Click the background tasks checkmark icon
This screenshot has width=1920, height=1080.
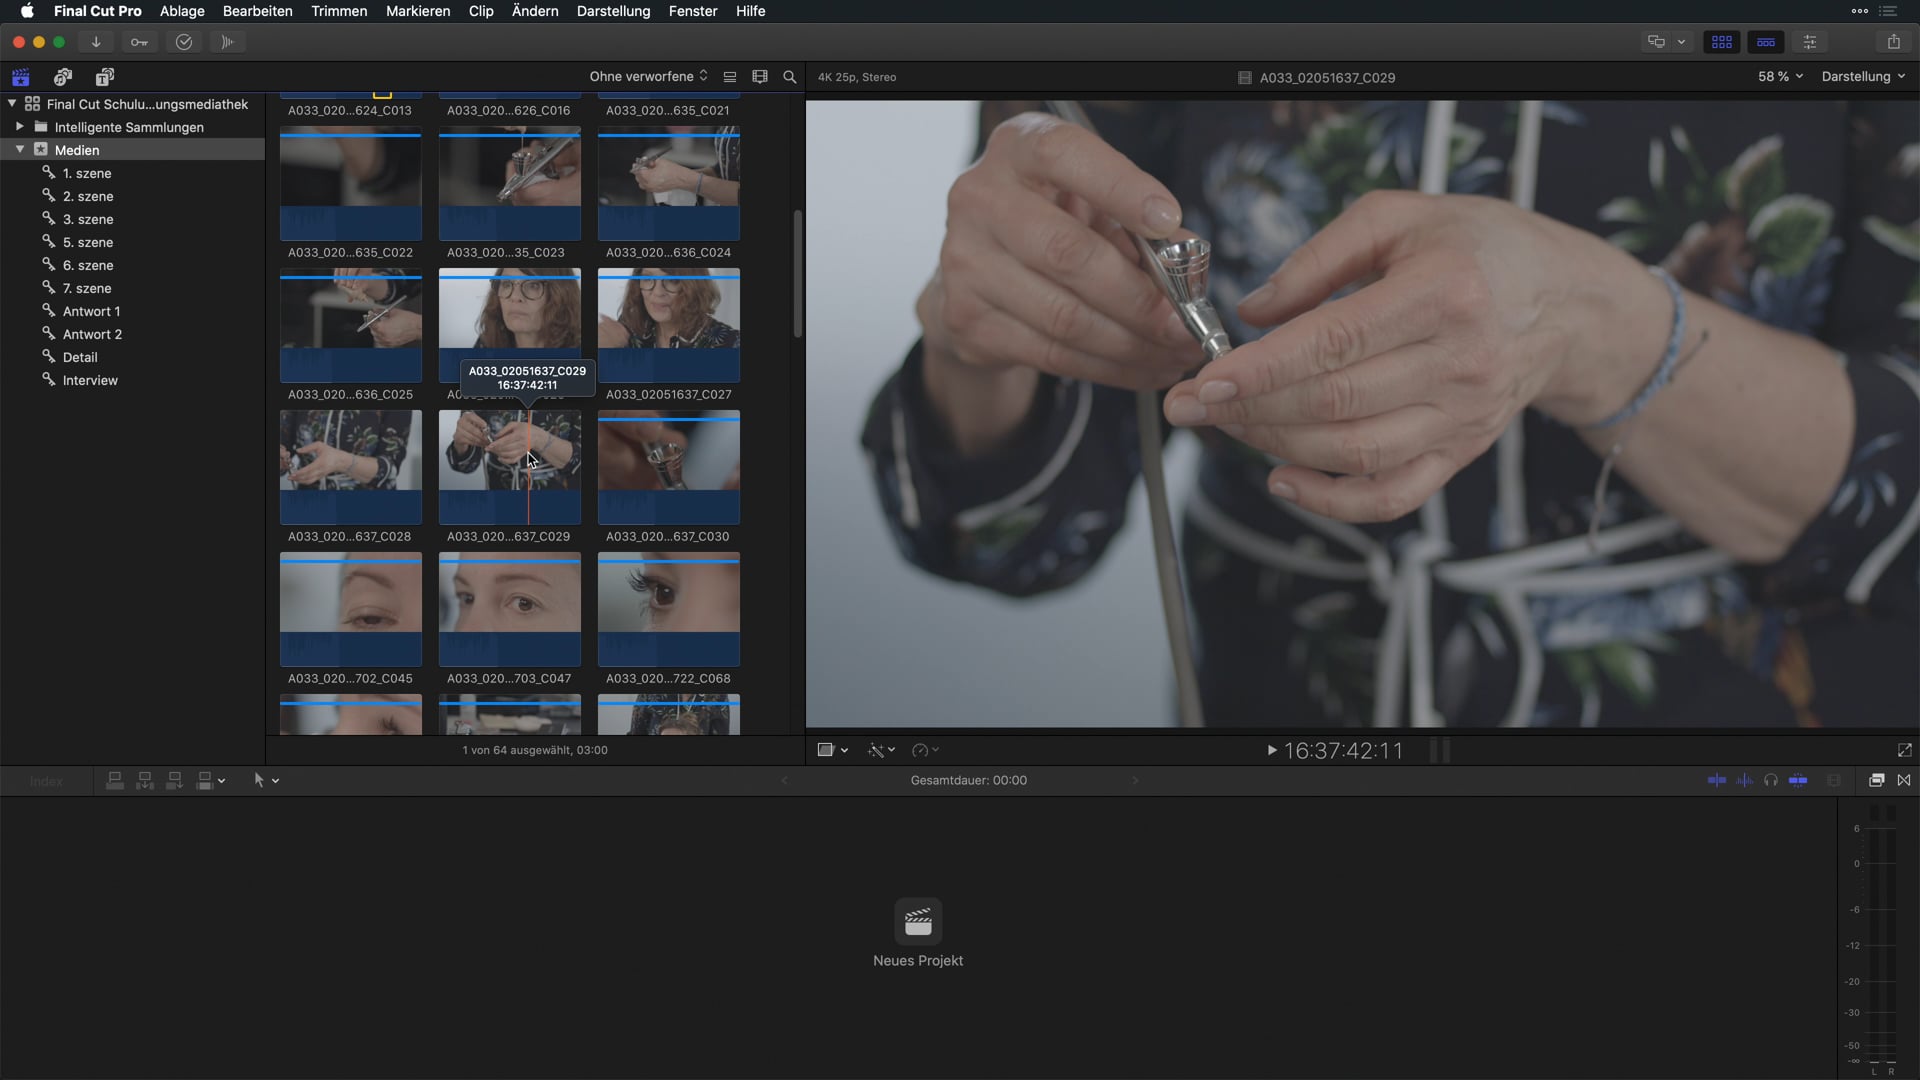(x=184, y=42)
